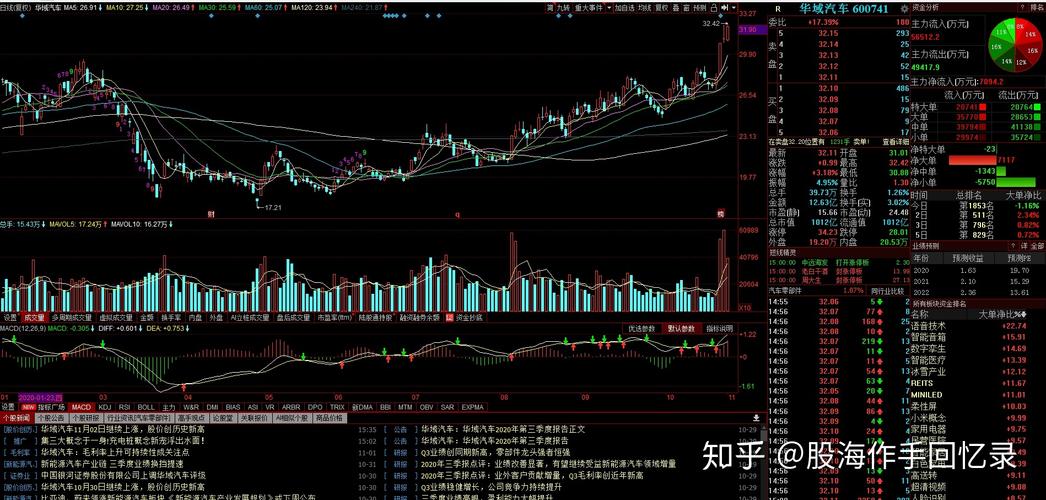
Task: Click the 资金分析 pie chart
Action: tap(1013, 44)
